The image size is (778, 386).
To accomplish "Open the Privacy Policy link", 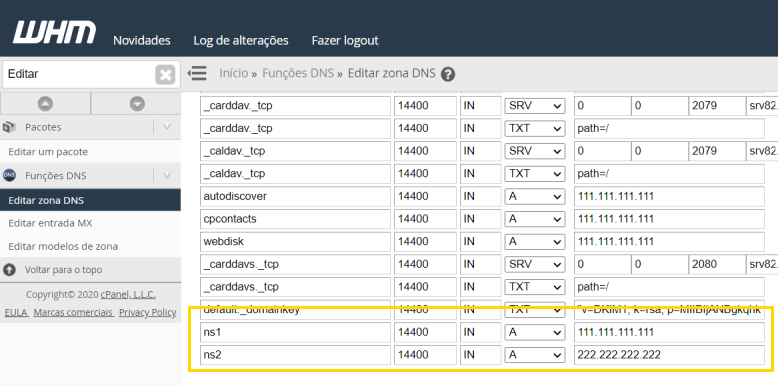I will [x=147, y=313].
